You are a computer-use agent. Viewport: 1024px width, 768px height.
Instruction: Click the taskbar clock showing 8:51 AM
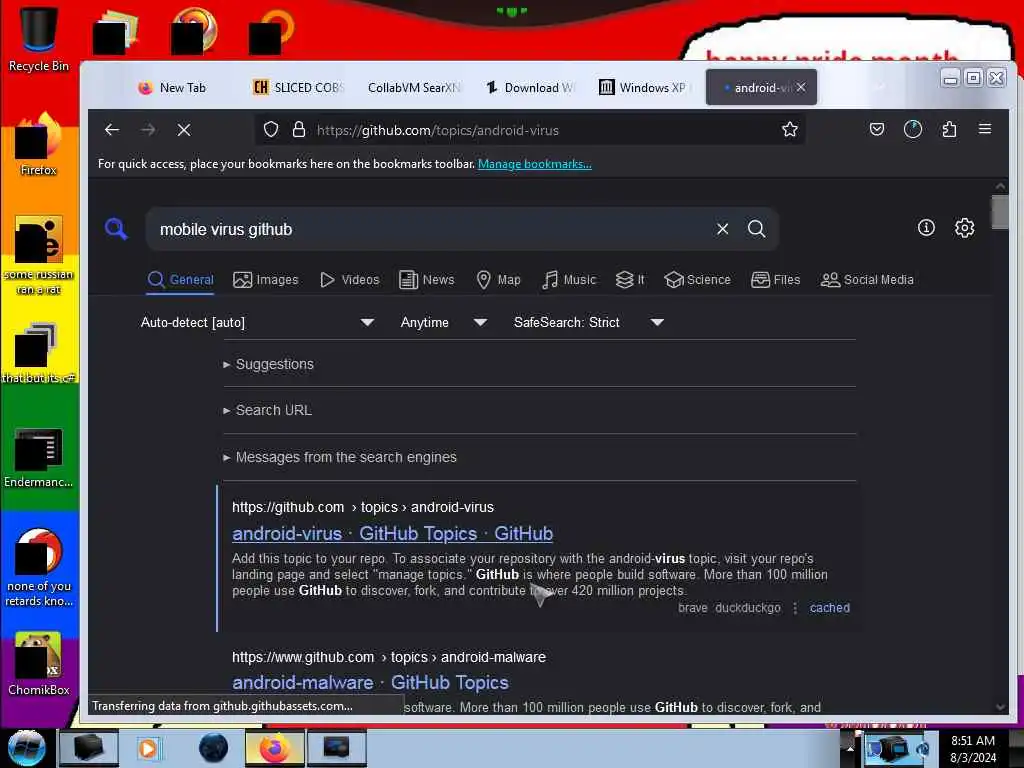973,748
